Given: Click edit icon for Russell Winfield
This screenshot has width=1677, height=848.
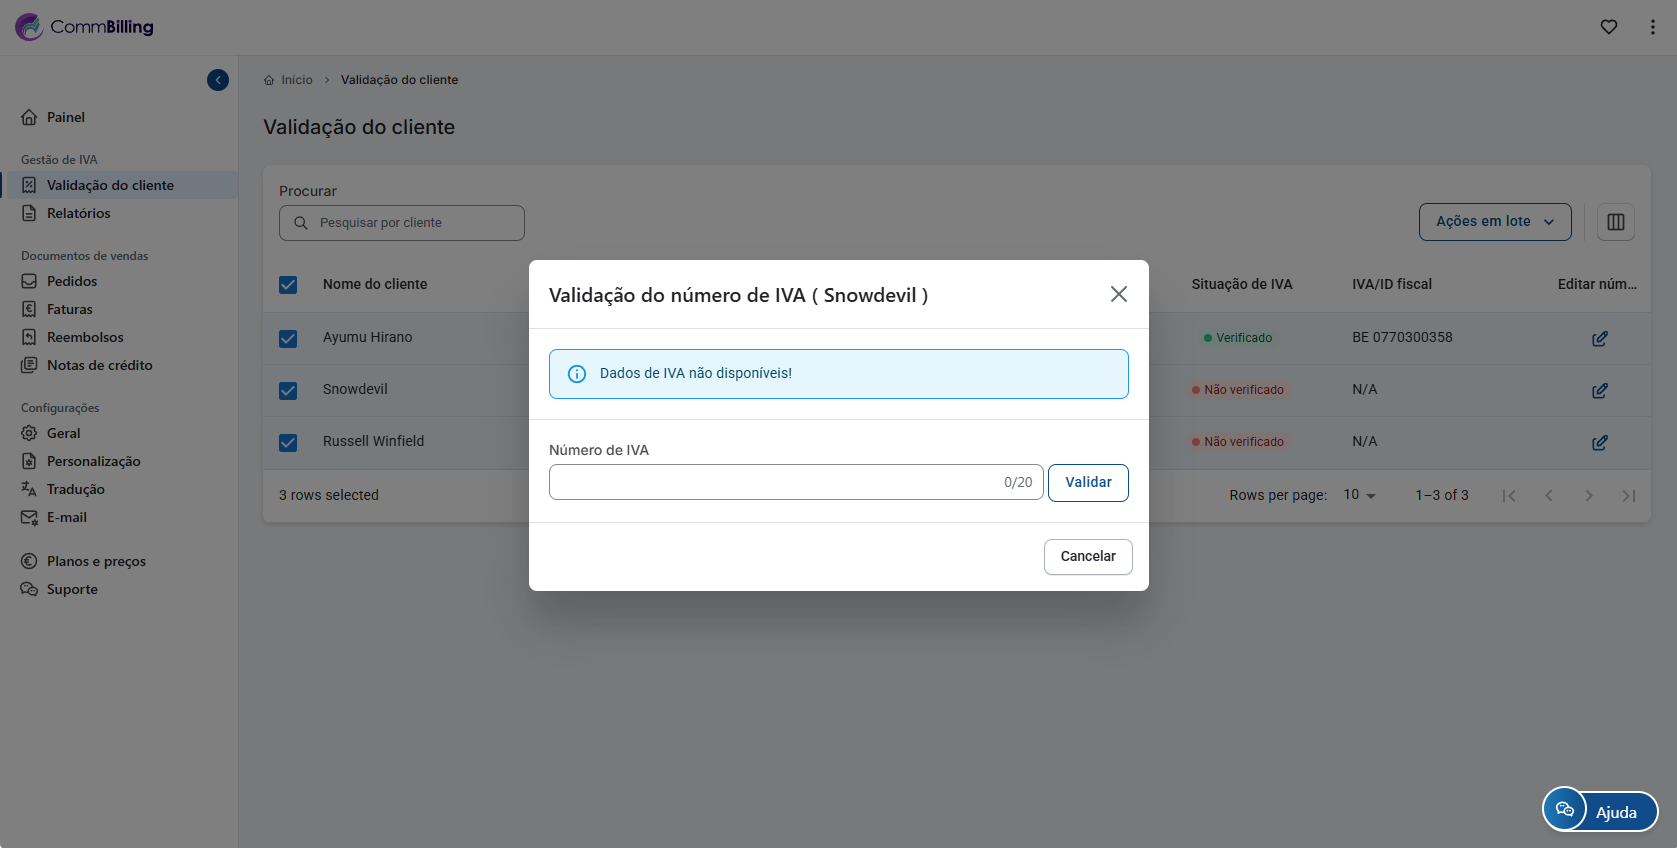Looking at the screenshot, I should point(1599,443).
